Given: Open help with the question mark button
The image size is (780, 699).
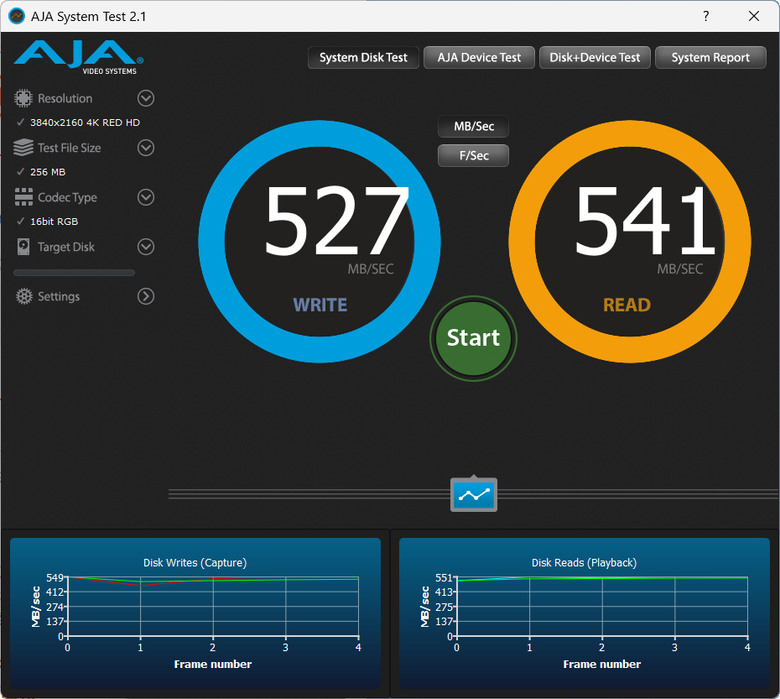Looking at the screenshot, I should [x=705, y=16].
